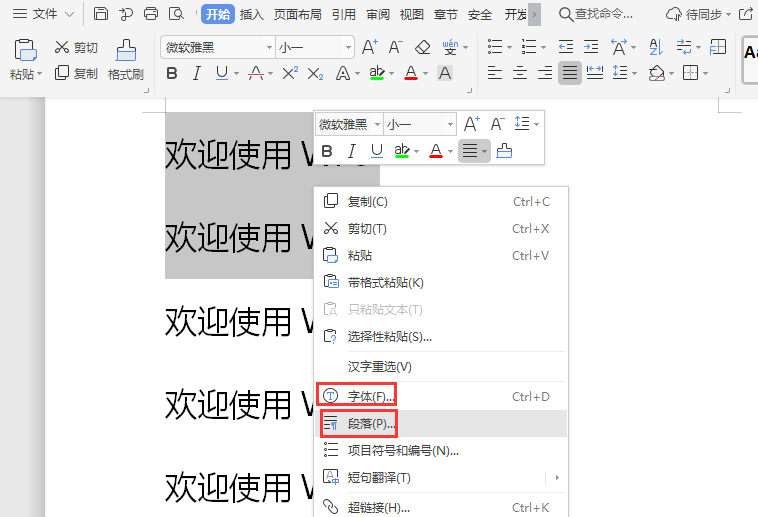The width and height of the screenshot is (758, 517).
Task: Click format painter in floating mini toolbar
Action: 504,151
